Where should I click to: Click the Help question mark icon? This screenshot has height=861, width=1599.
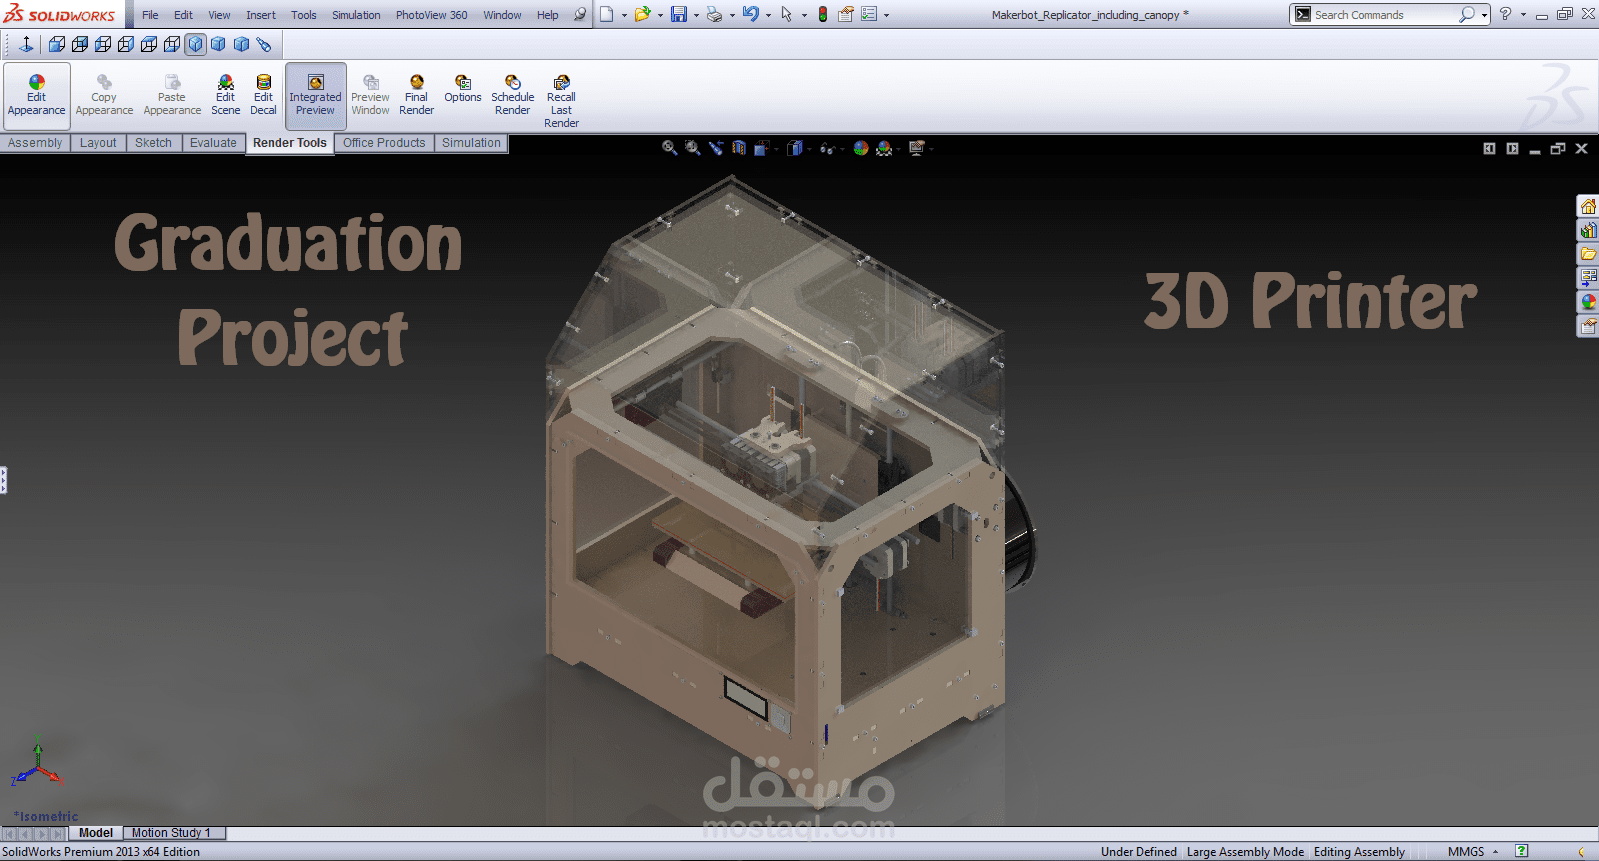[1505, 14]
